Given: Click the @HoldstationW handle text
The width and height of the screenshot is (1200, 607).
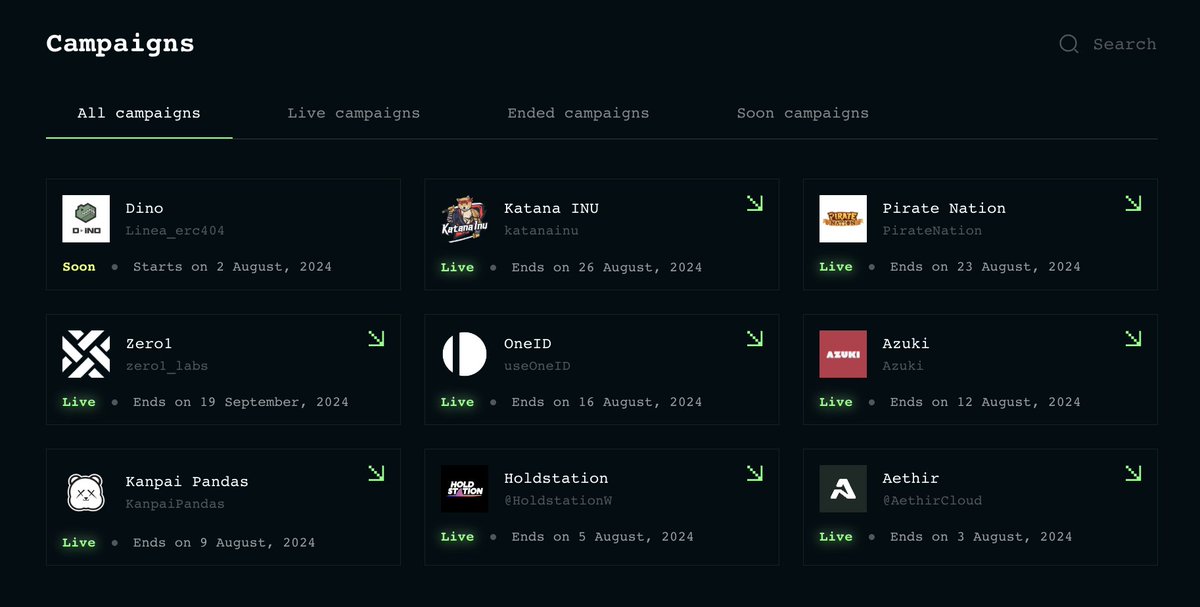Looking at the screenshot, I should 558,501.
